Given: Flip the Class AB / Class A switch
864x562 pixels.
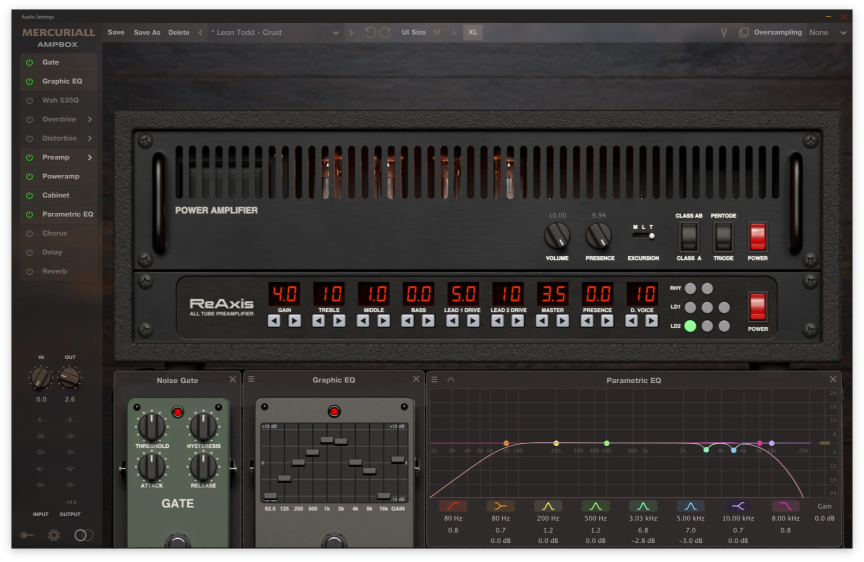Looking at the screenshot, I should (689, 237).
